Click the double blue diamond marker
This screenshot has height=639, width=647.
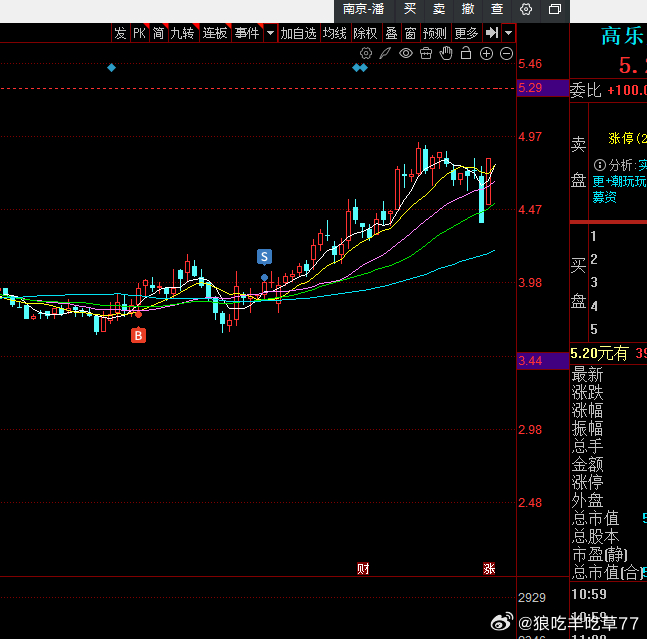click(360, 68)
